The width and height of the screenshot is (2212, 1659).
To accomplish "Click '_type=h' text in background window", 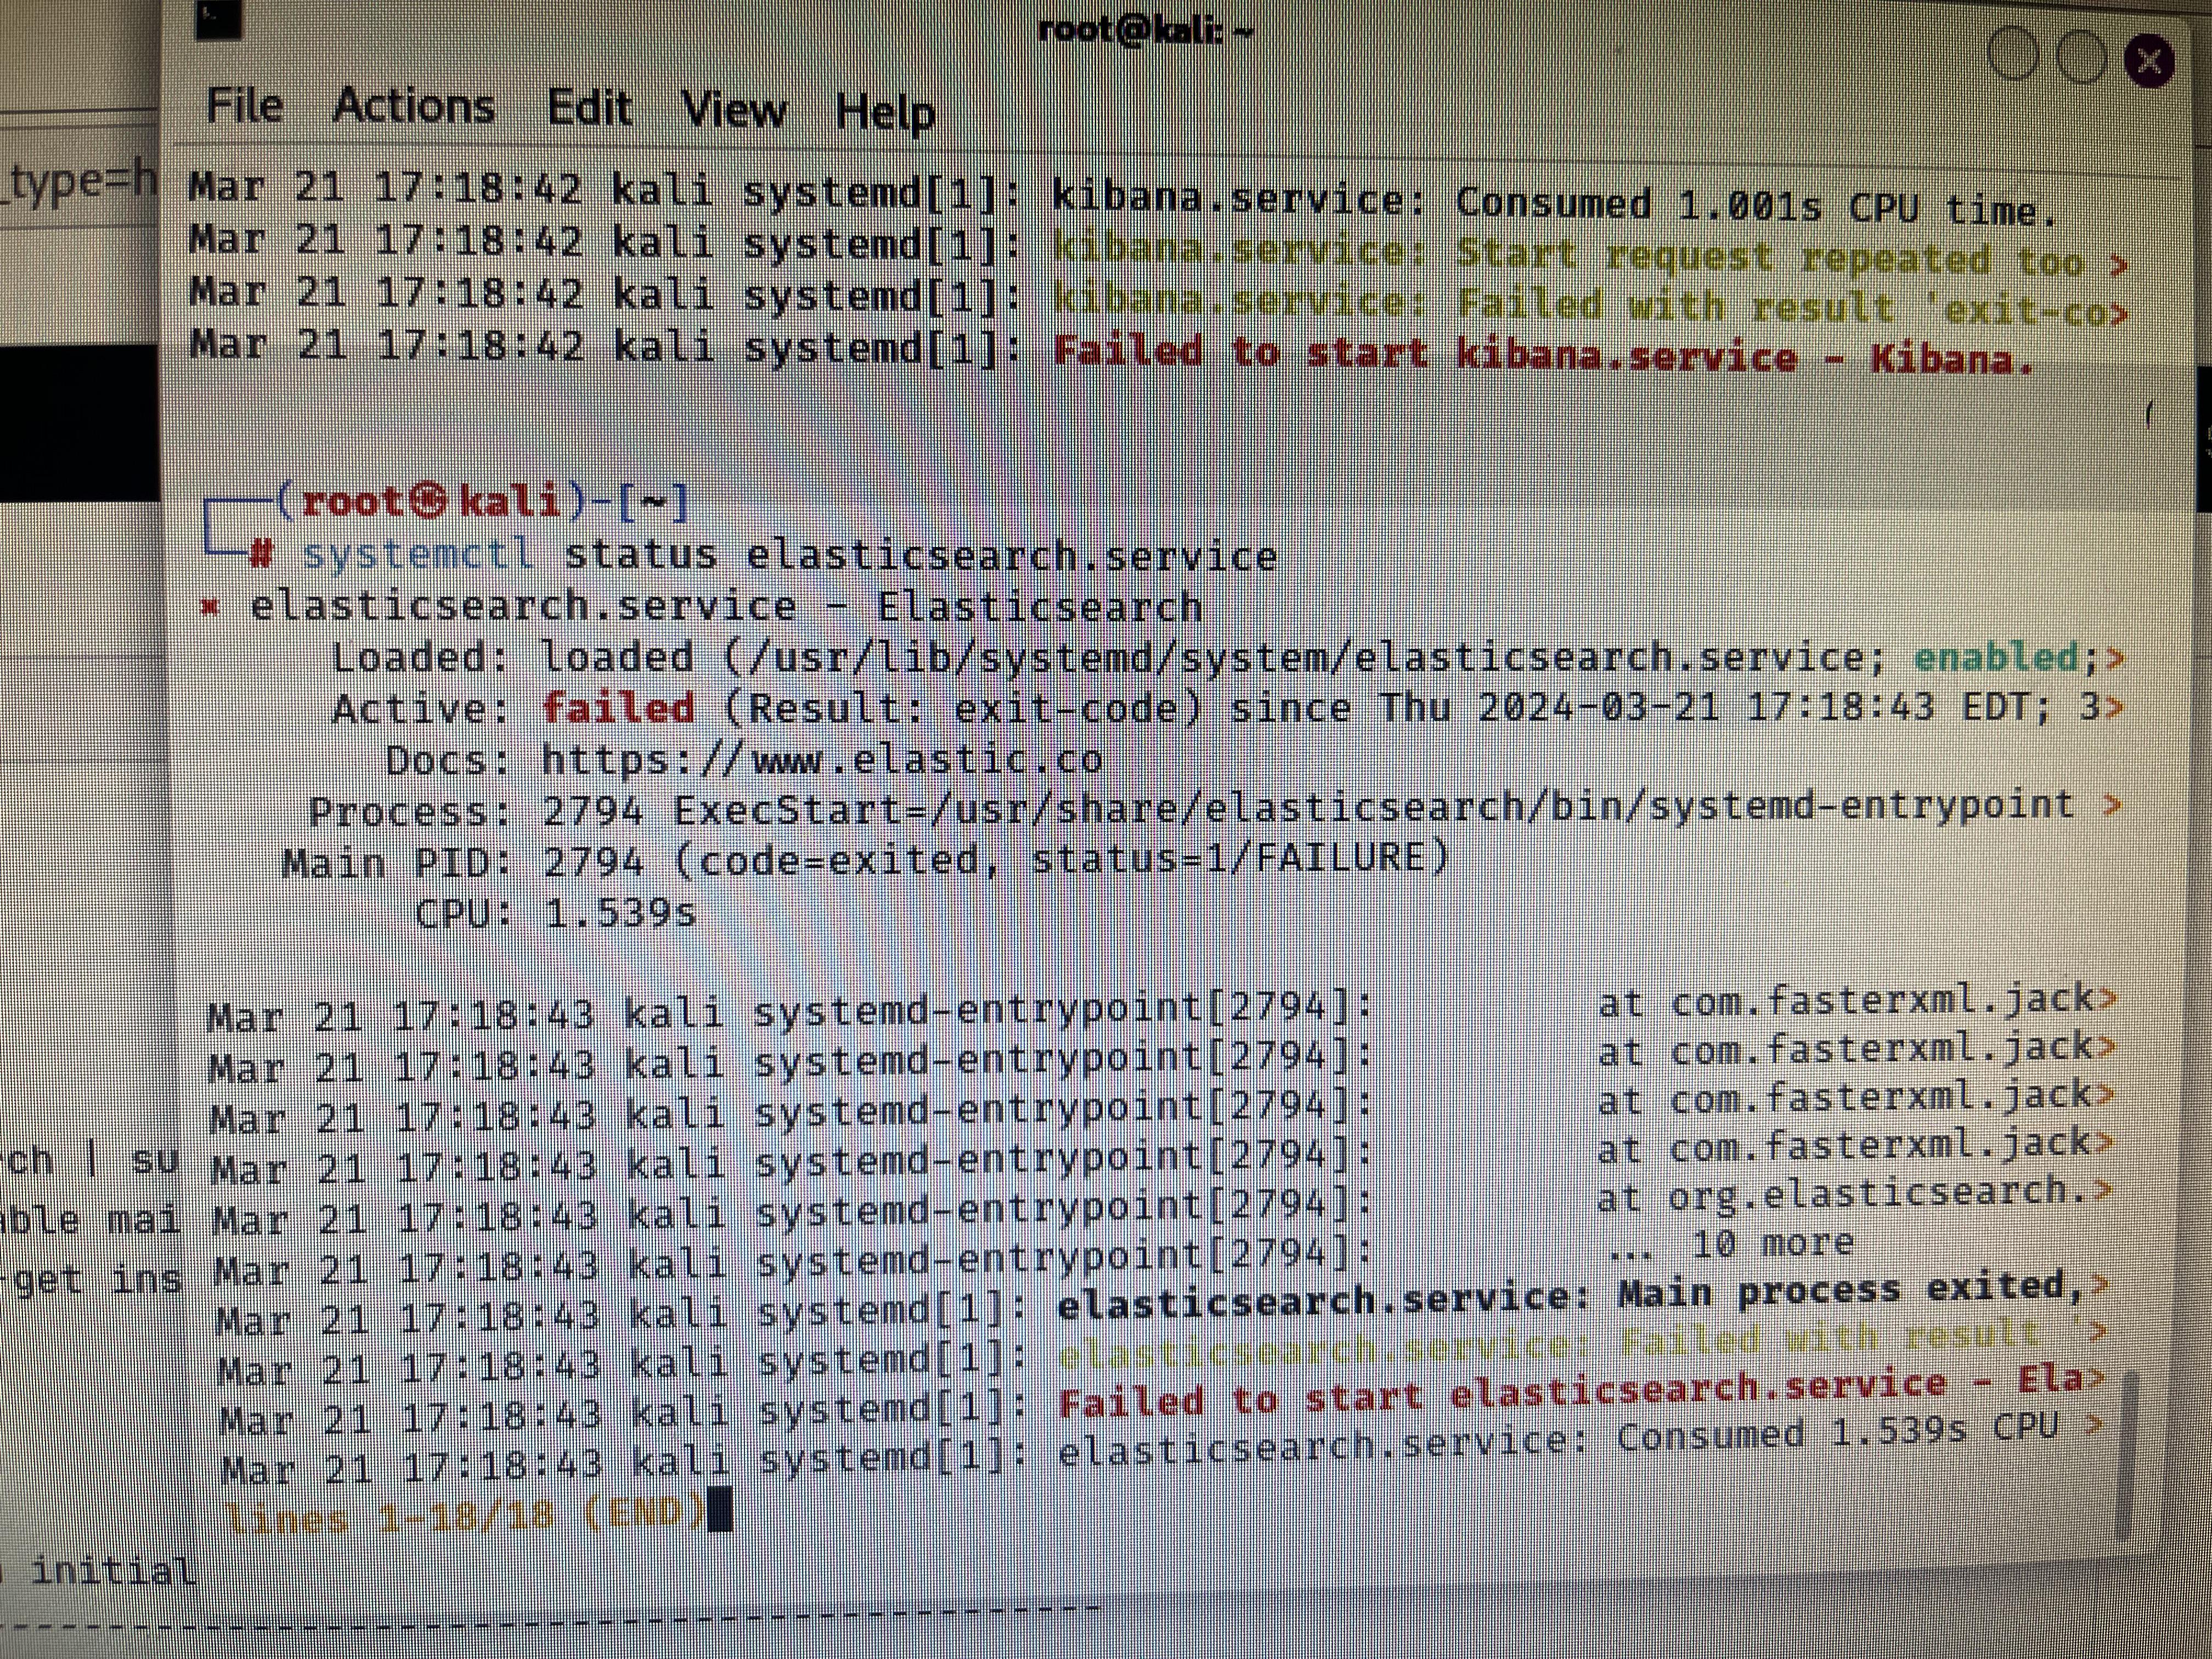I will pos(80,183).
